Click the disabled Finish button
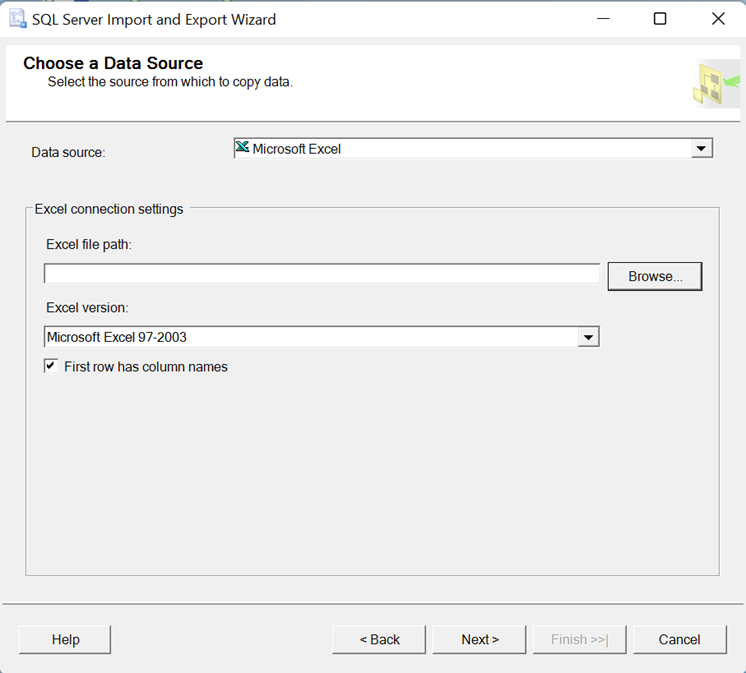This screenshot has height=673, width=746. click(x=579, y=640)
